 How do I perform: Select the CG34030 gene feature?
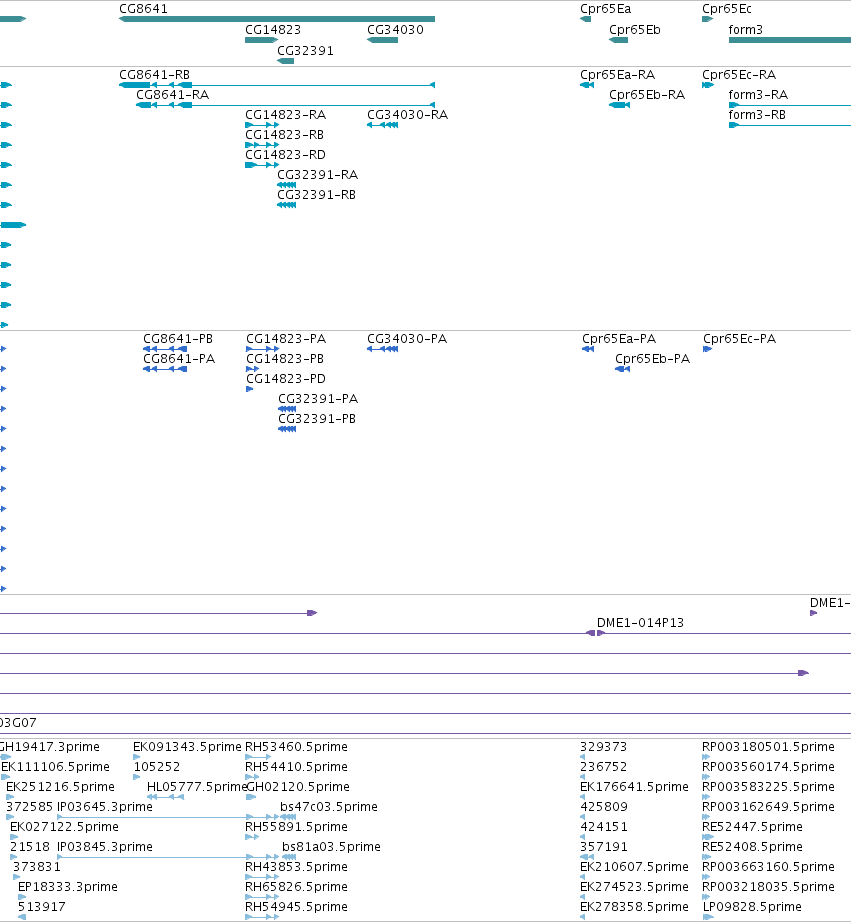[382, 40]
